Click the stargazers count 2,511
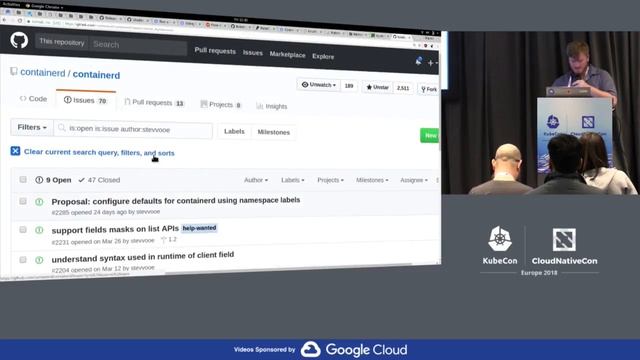The width and height of the screenshot is (640, 360). pos(403,88)
